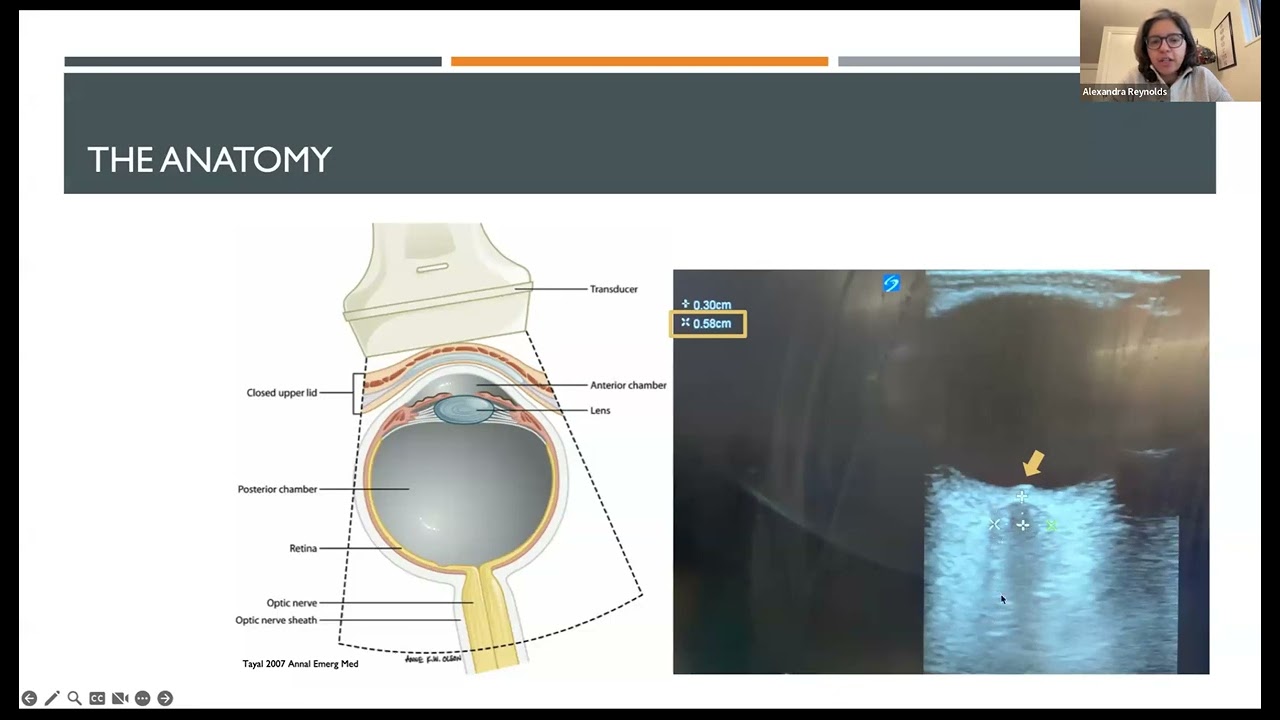Image resolution: width=1280 pixels, height=720 pixels.
Task: Go to the previous slide arrow
Action: click(29, 698)
